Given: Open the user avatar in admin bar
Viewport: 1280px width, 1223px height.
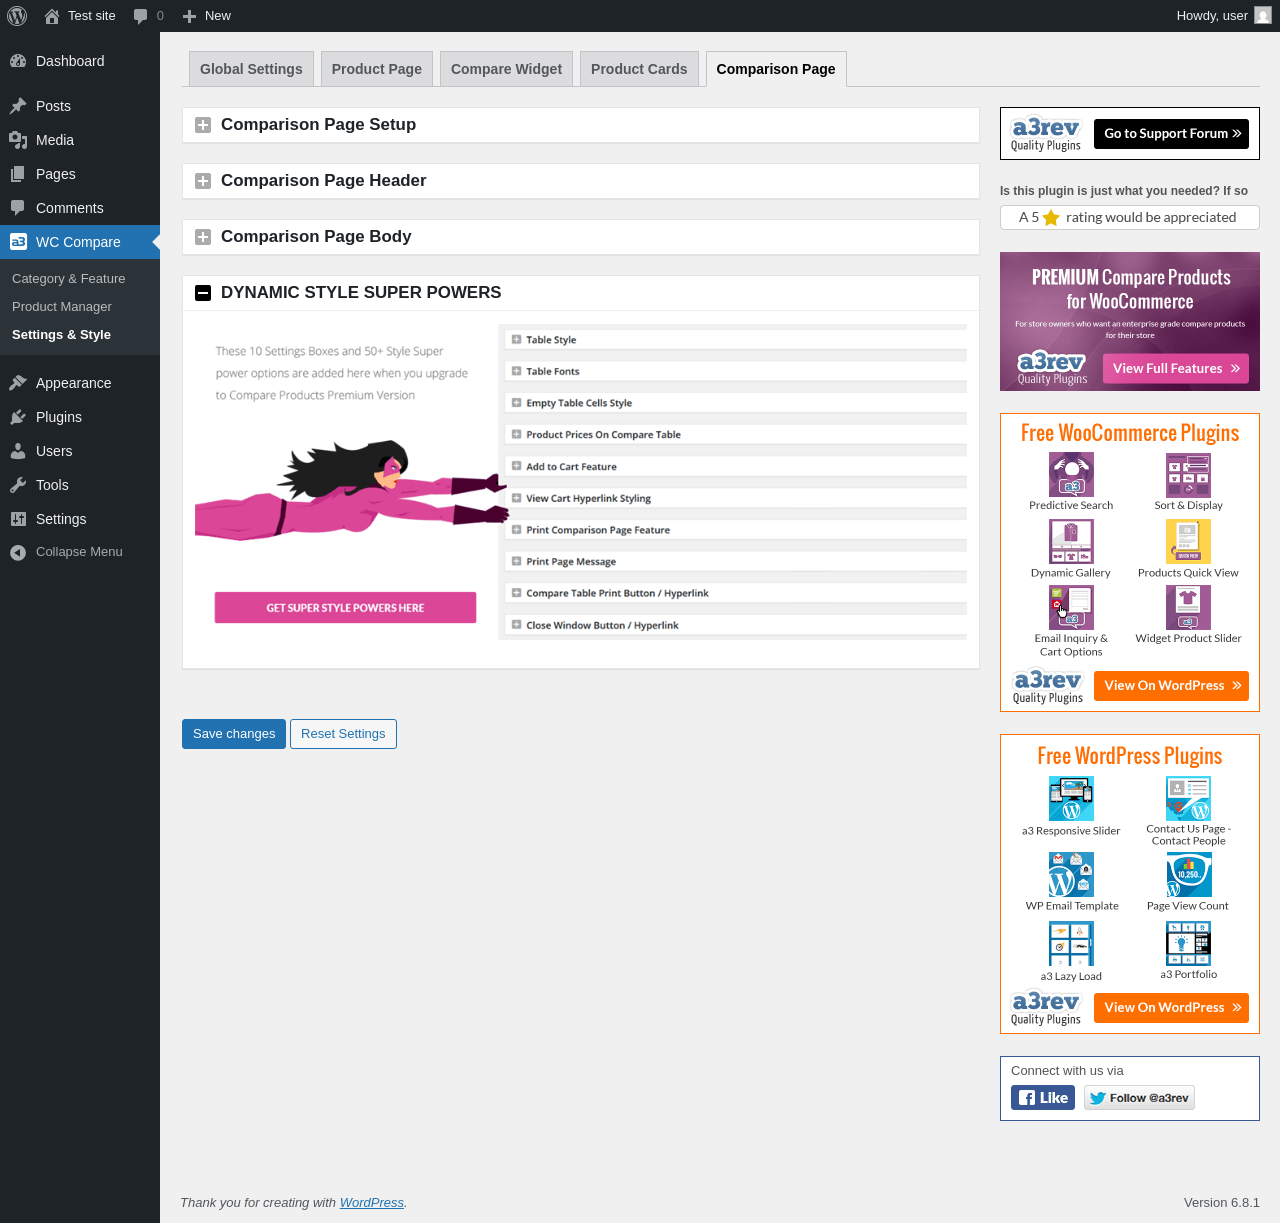Looking at the screenshot, I should coord(1263,16).
